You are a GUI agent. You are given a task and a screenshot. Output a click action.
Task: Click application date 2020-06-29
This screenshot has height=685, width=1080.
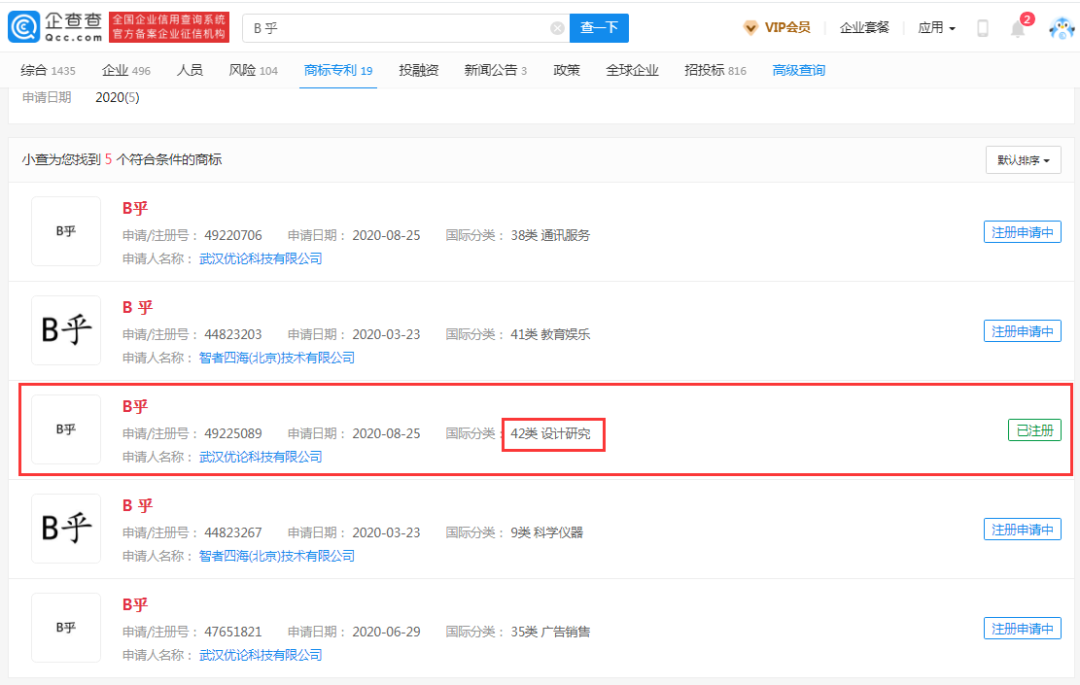[386, 632]
